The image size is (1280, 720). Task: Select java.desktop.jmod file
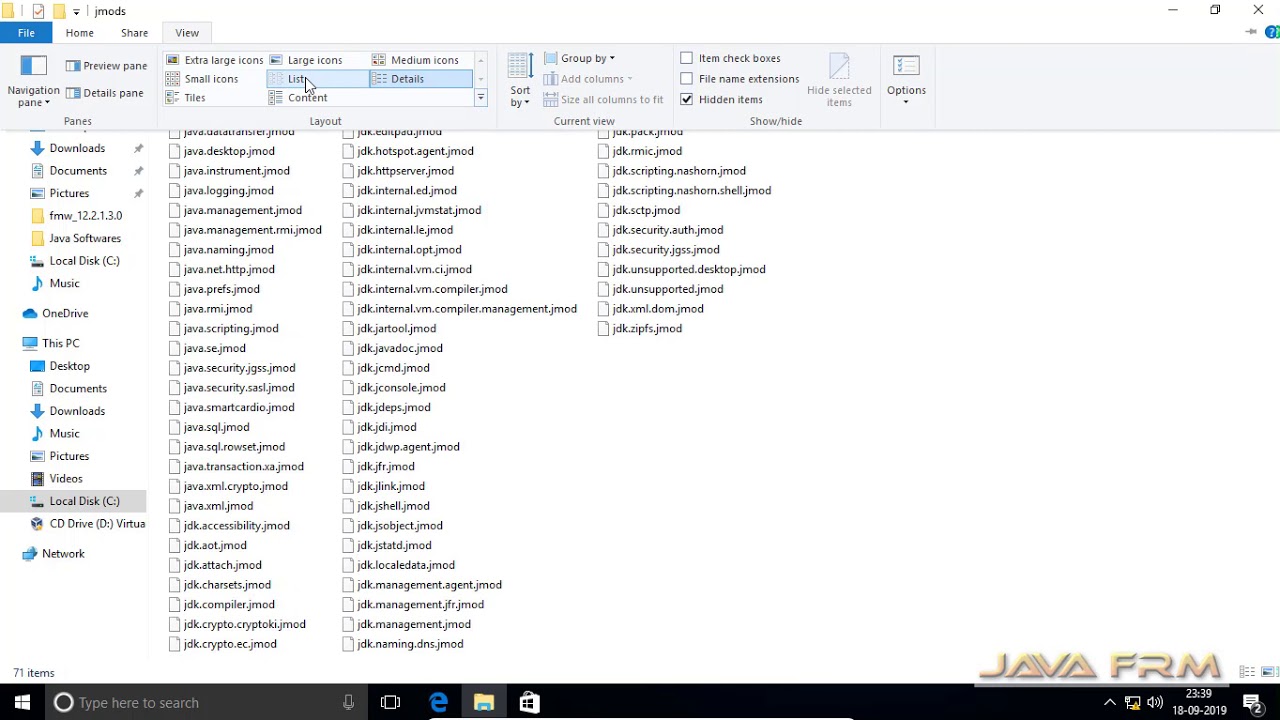pyautogui.click(x=229, y=151)
